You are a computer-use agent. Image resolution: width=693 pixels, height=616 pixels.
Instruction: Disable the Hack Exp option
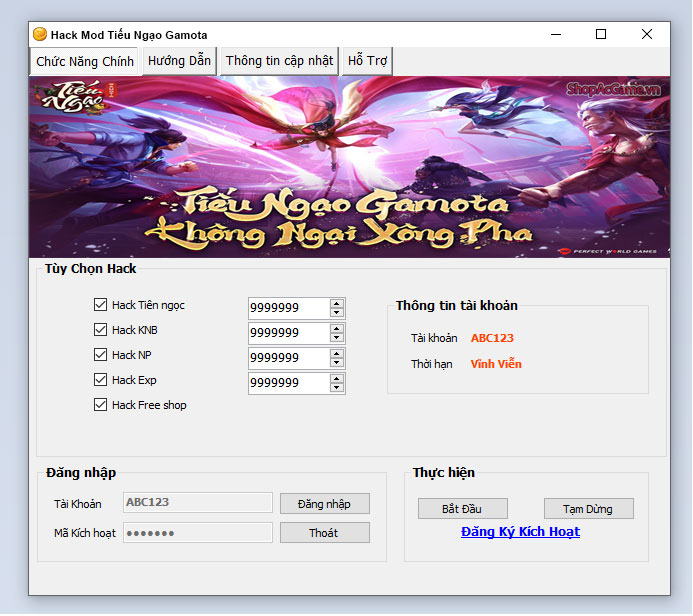(x=100, y=380)
